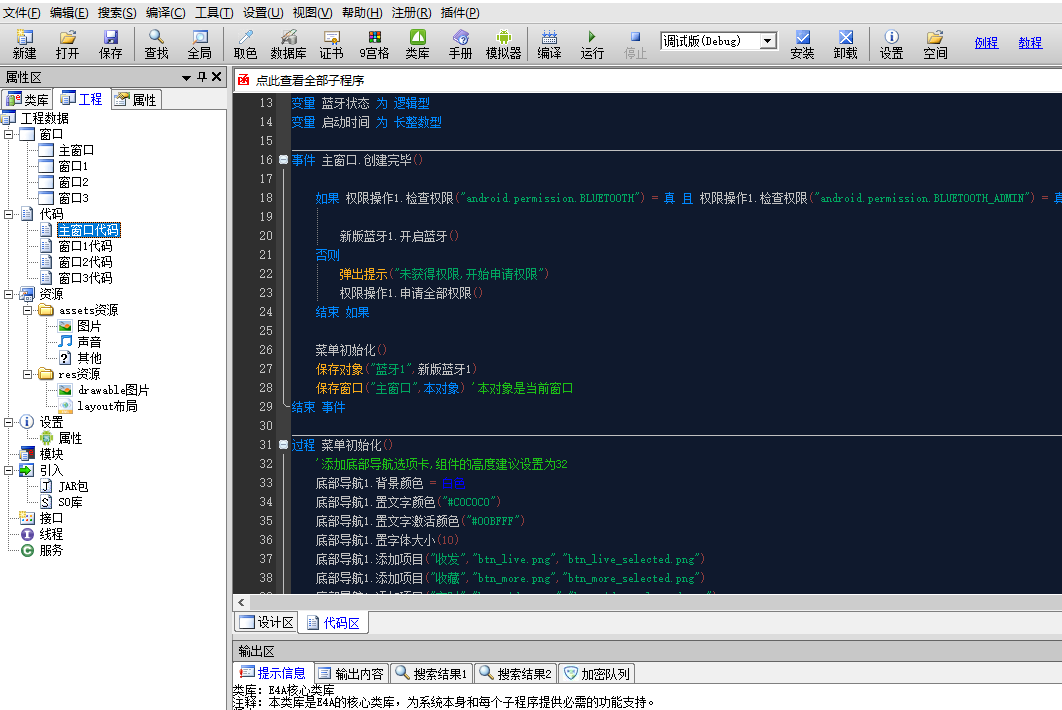Open the 数据库 database tool
The height and width of the screenshot is (710, 1062).
click(289, 44)
